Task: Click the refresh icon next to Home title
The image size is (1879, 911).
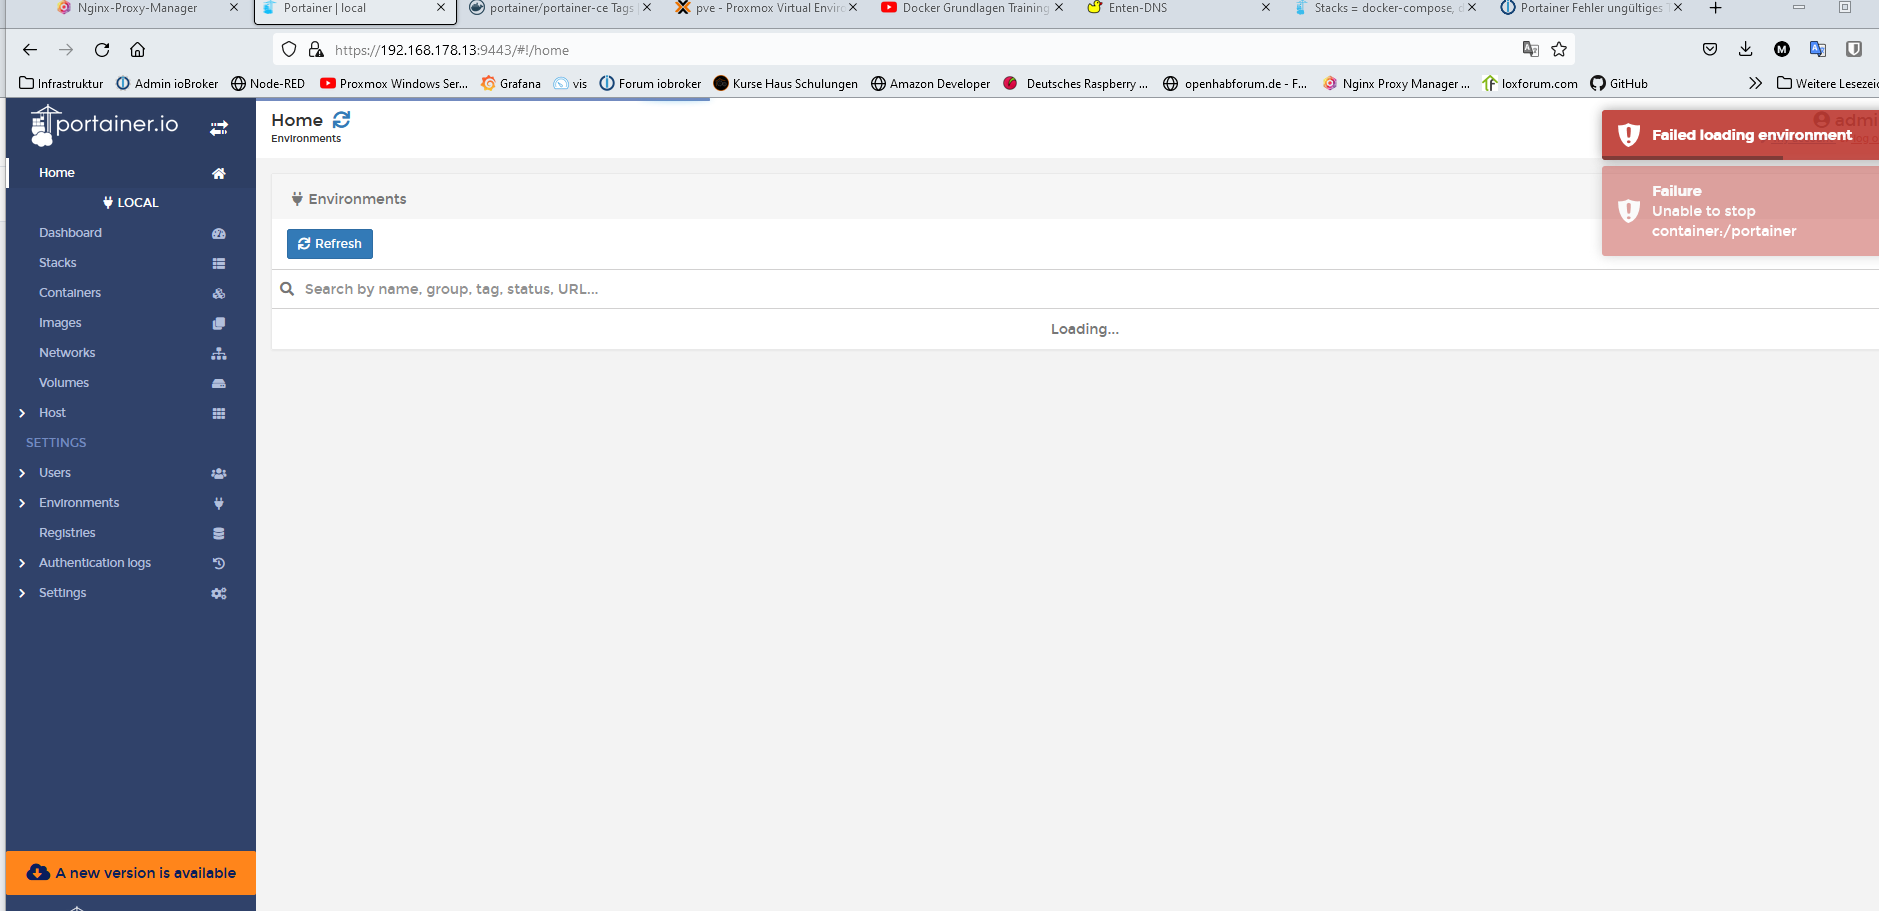Action: click(x=342, y=120)
